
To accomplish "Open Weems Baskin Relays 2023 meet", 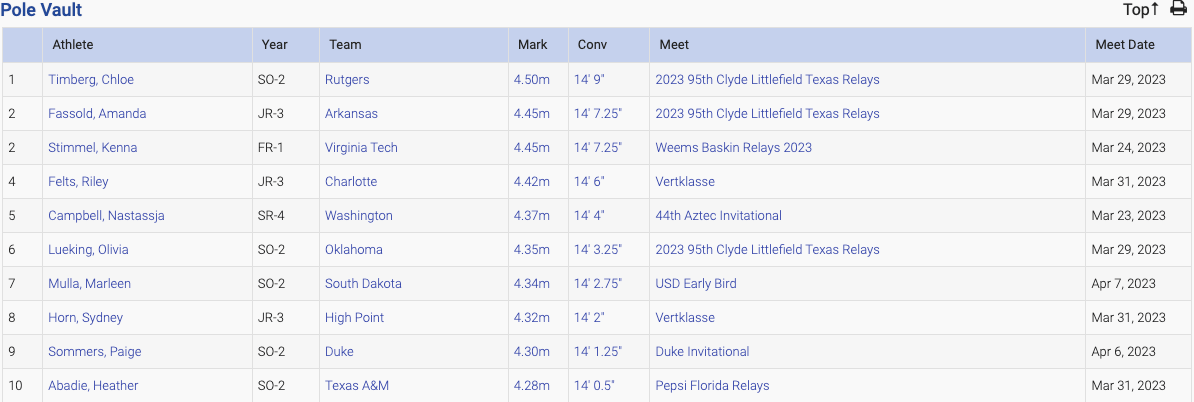I will (733, 148).
